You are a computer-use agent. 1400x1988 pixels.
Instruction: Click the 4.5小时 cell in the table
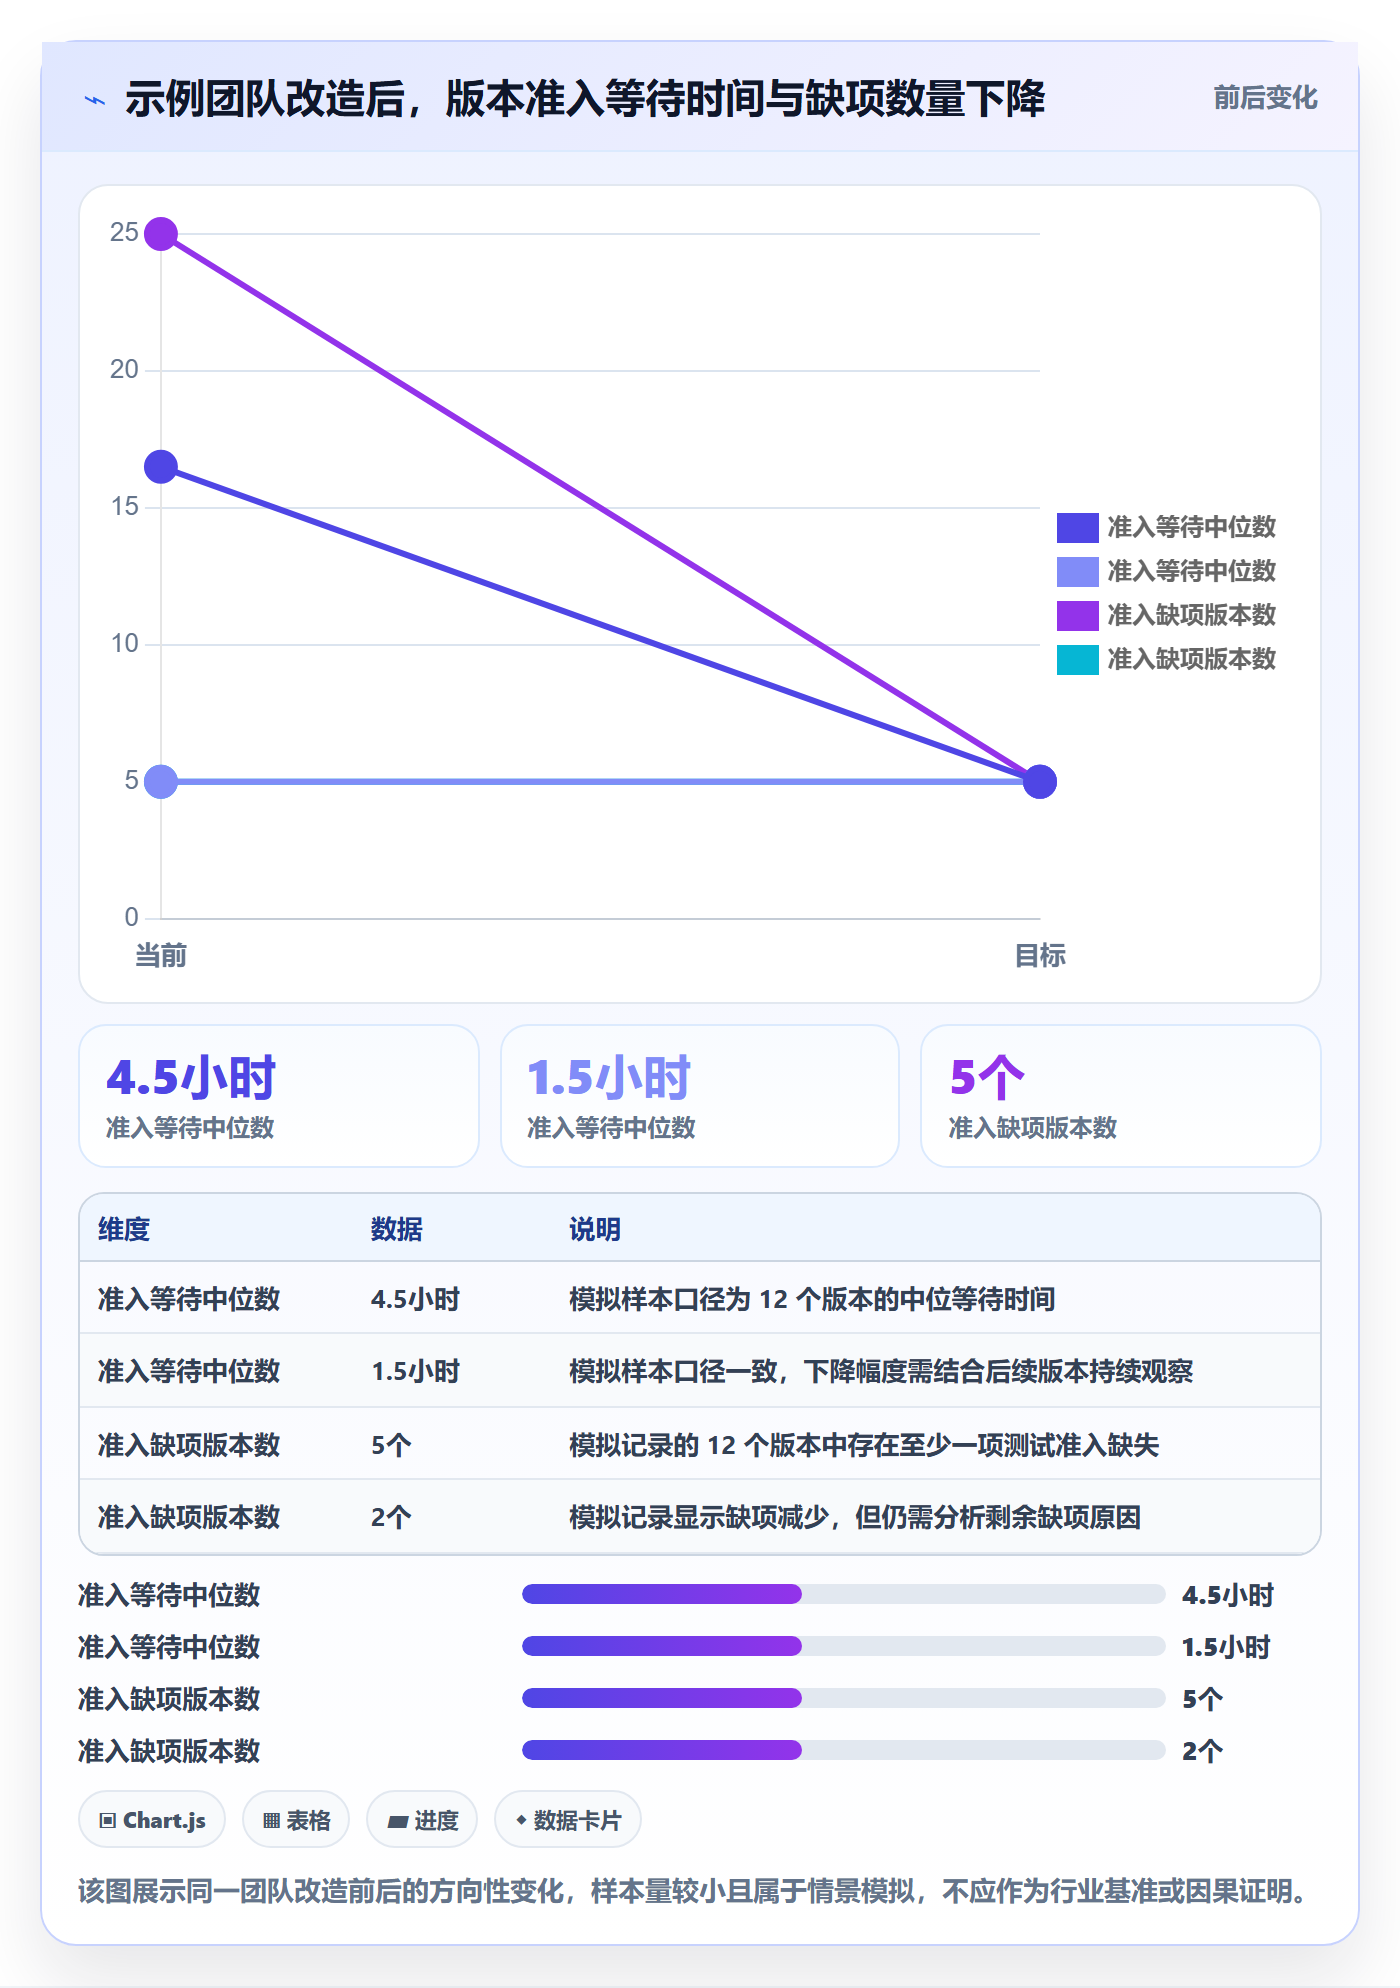[x=415, y=1299]
